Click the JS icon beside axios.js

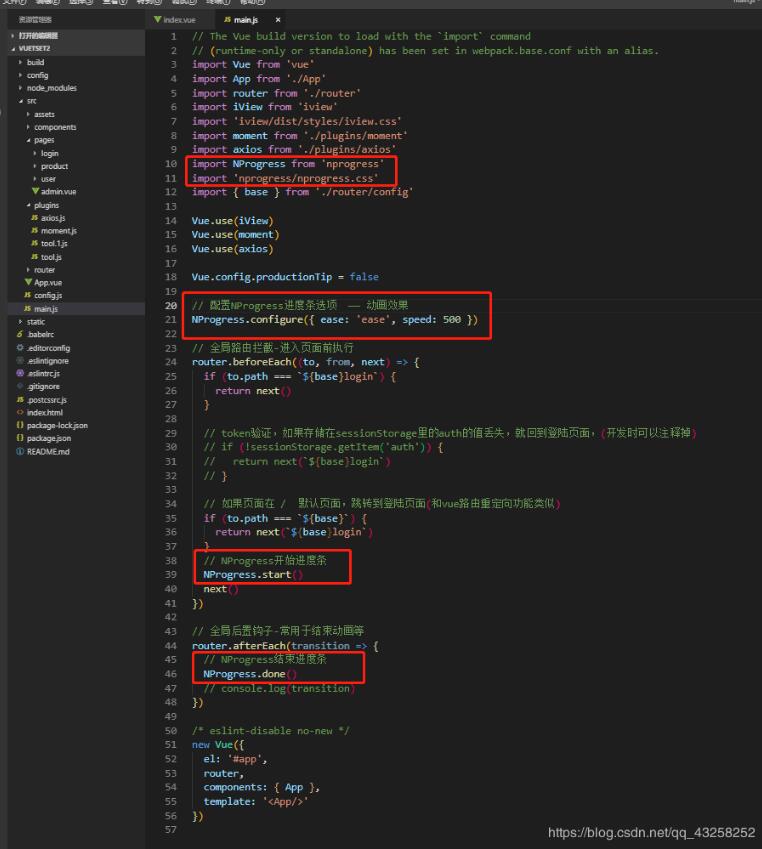(x=35, y=218)
